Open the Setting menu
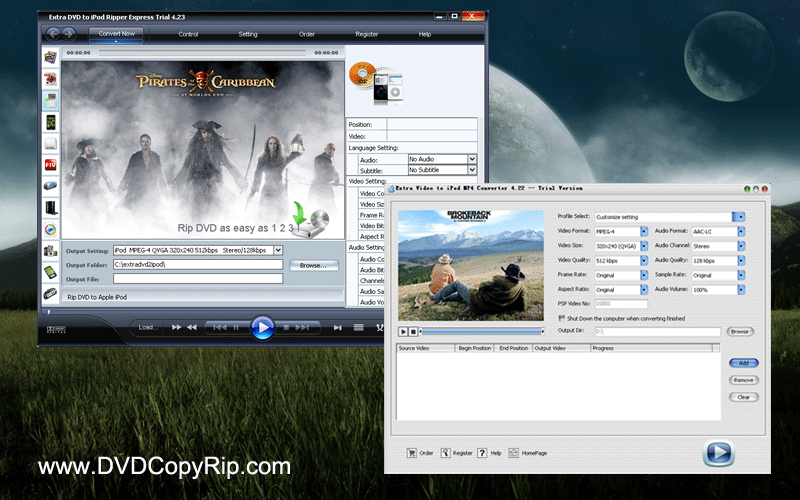Image resolution: width=800 pixels, height=500 pixels. pyautogui.click(x=248, y=34)
